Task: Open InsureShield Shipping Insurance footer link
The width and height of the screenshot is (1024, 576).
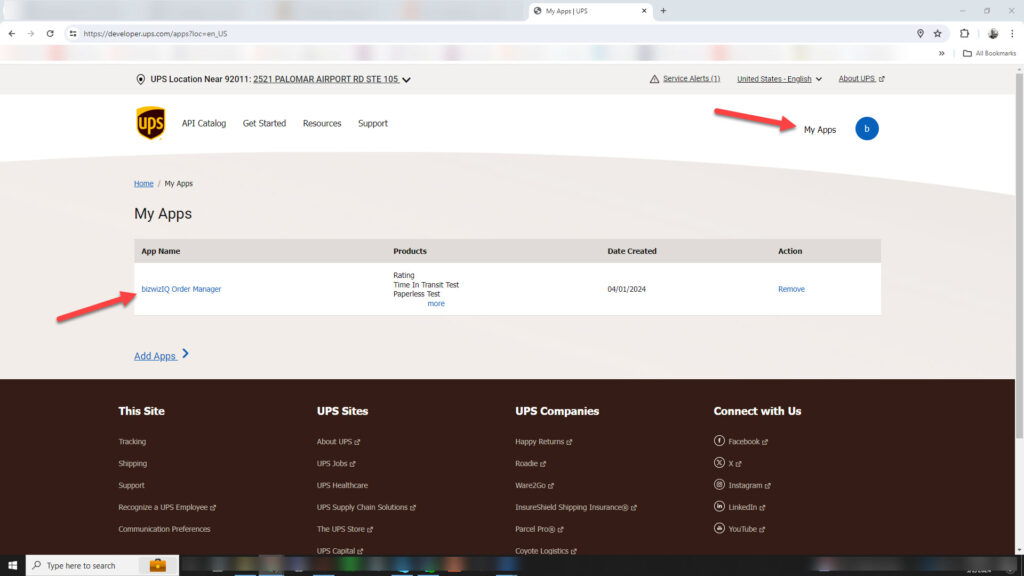Action: tap(576, 507)
